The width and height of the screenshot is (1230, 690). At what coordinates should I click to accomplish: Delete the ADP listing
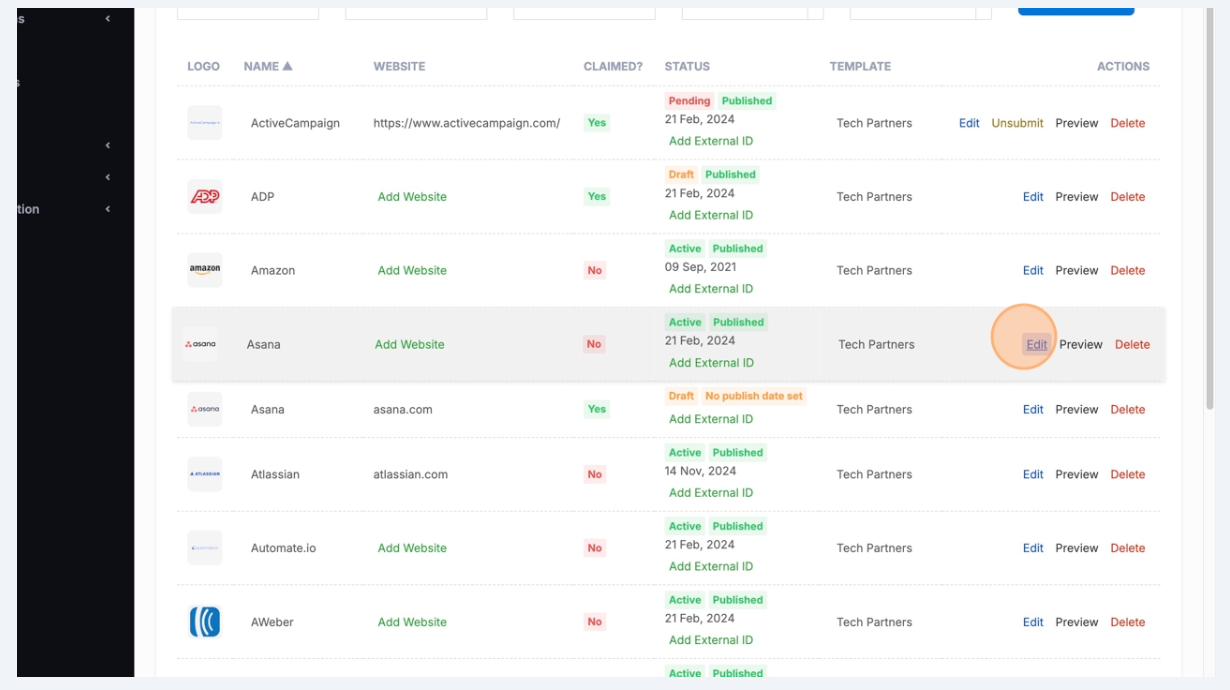click(1128, 197)
